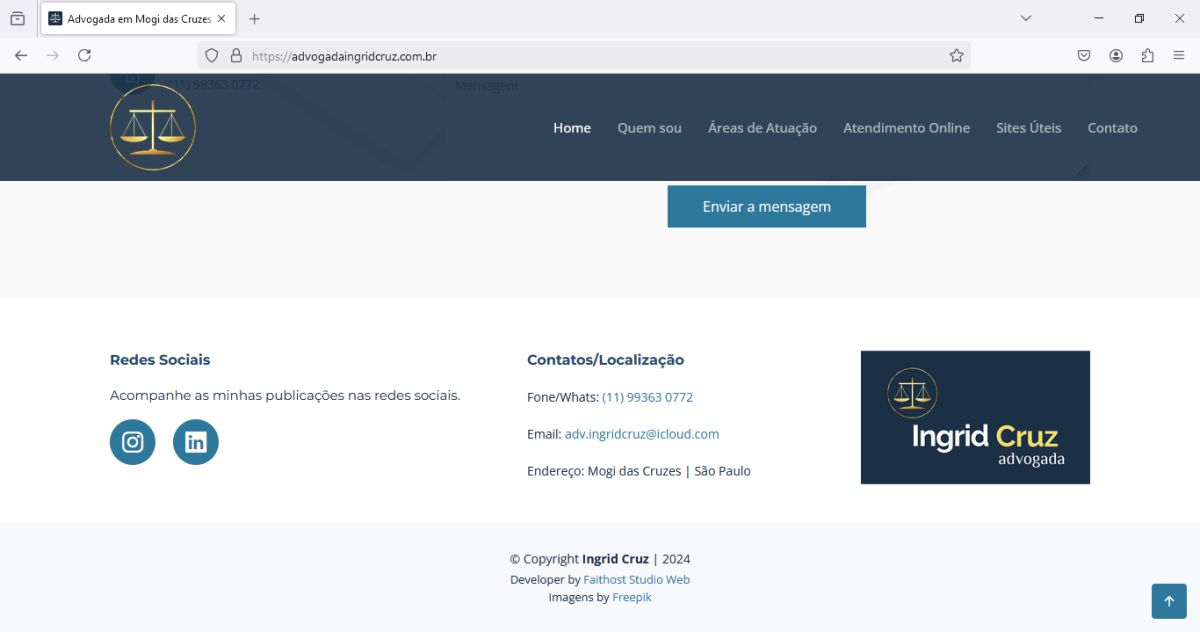Viewport: 1200px width, 632px height.
Task: Click the golden scales logo in header
Action: [153, 127]
